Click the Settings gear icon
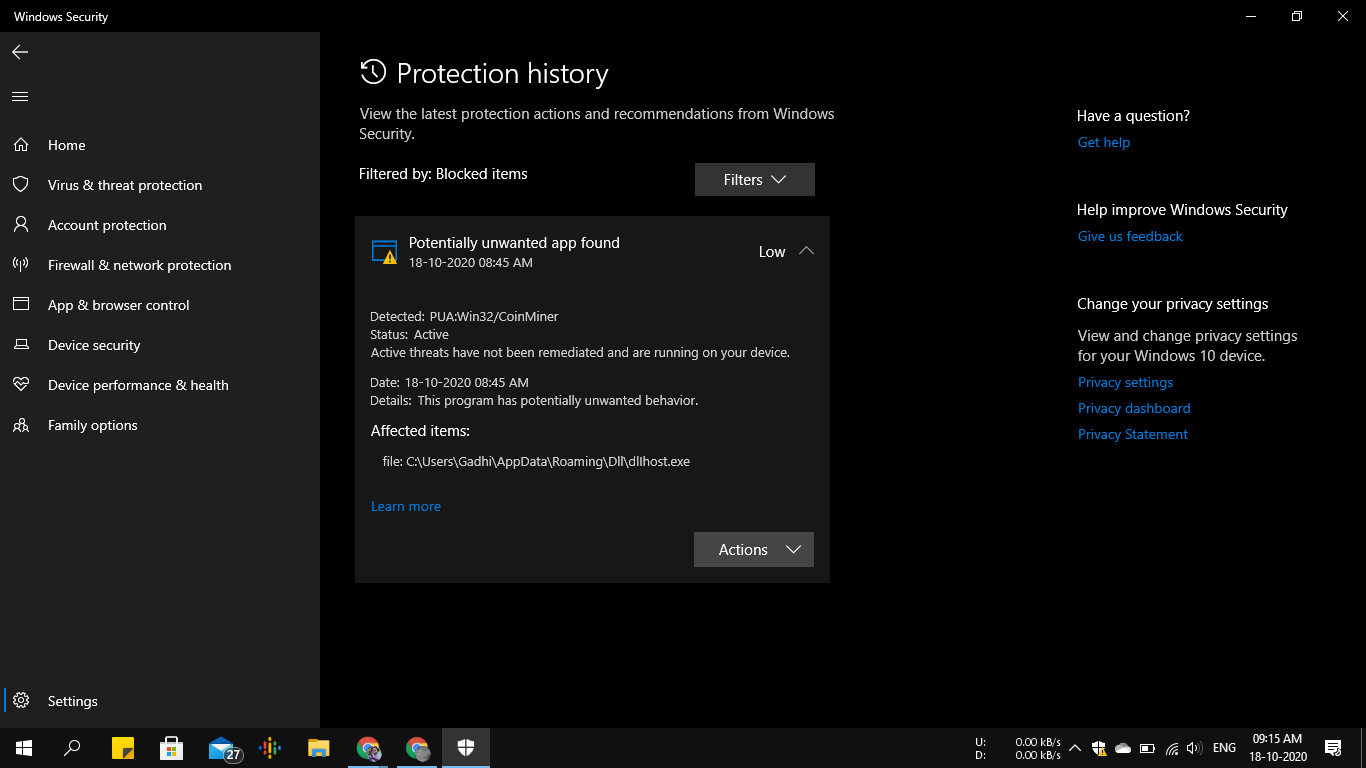 coord(21,701)
